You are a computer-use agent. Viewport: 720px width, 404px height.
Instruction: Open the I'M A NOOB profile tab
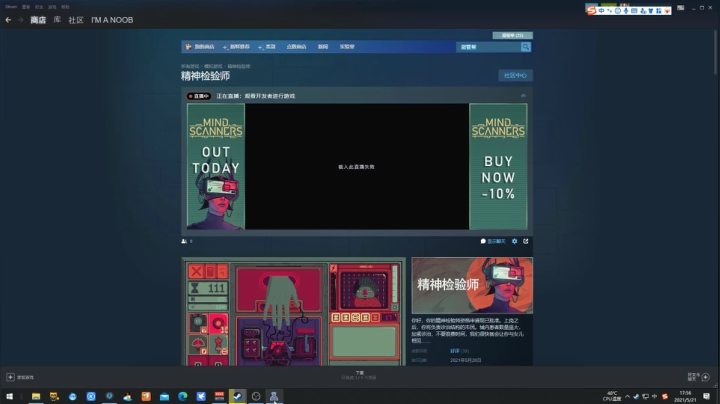[112, 20]
